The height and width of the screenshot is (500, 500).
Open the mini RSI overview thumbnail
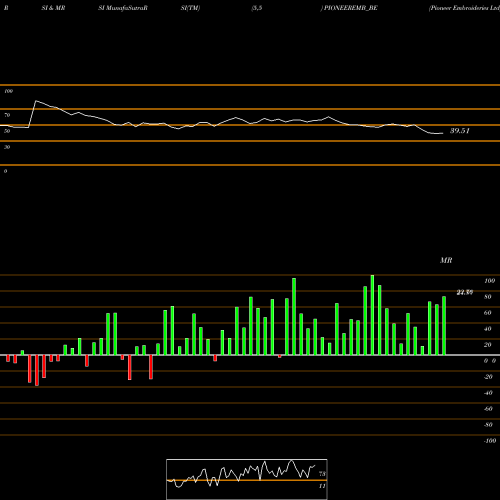[247, 479]
